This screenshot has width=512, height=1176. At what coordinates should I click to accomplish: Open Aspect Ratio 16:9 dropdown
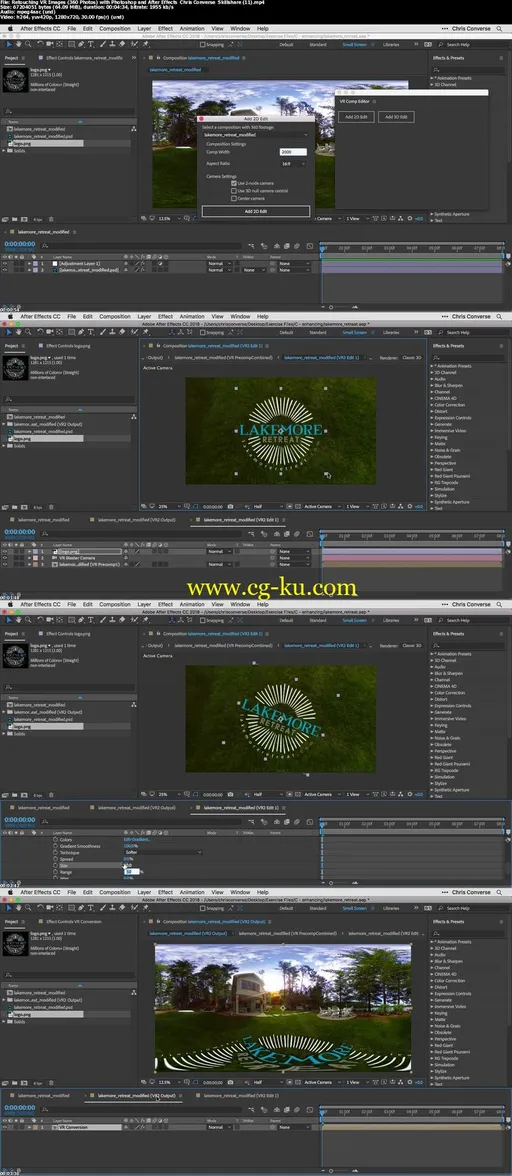[293, 164]
